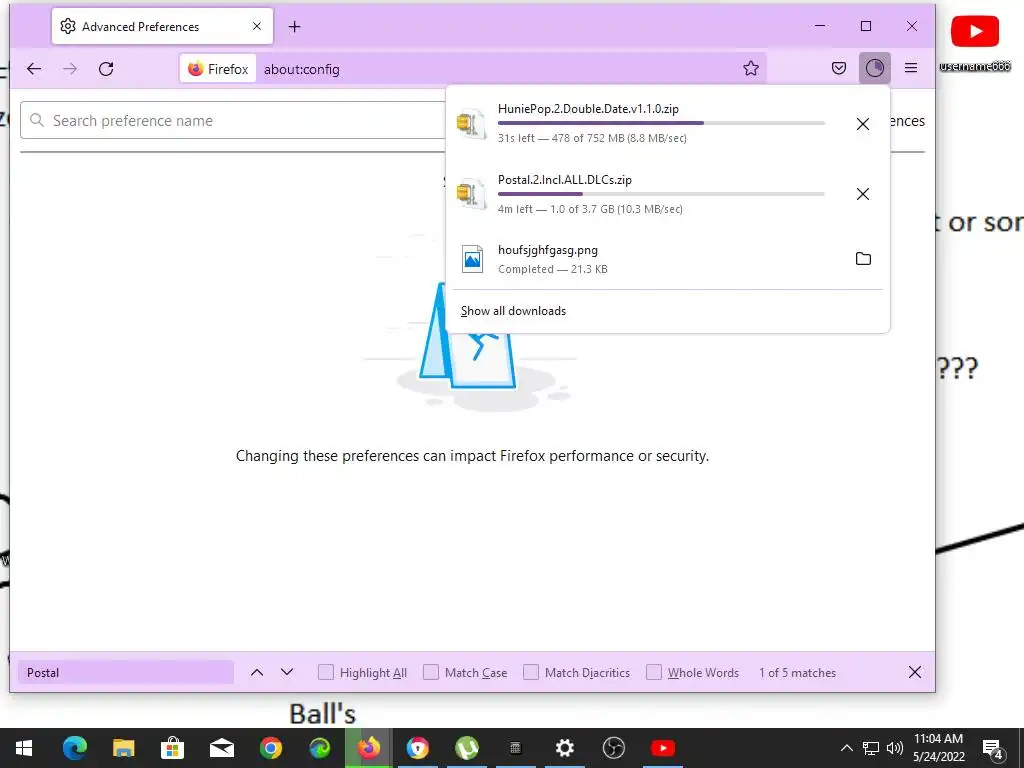Click the HuniePop zip archive icon
The height and width of the screenshot is (768, 1024).
coord(471,124)
